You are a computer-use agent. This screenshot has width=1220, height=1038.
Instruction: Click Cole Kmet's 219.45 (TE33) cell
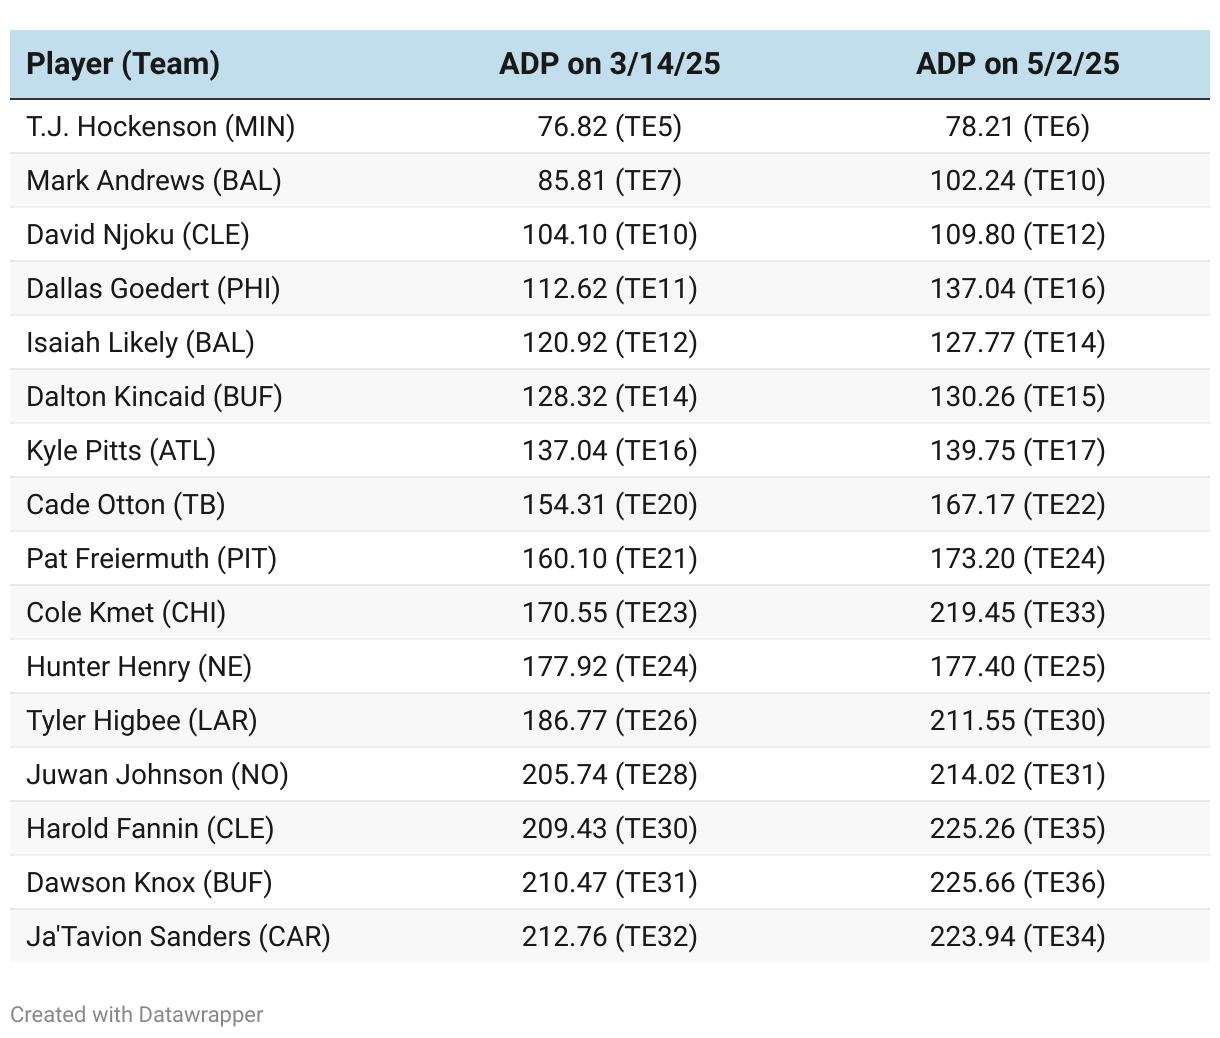(1017, 613)
